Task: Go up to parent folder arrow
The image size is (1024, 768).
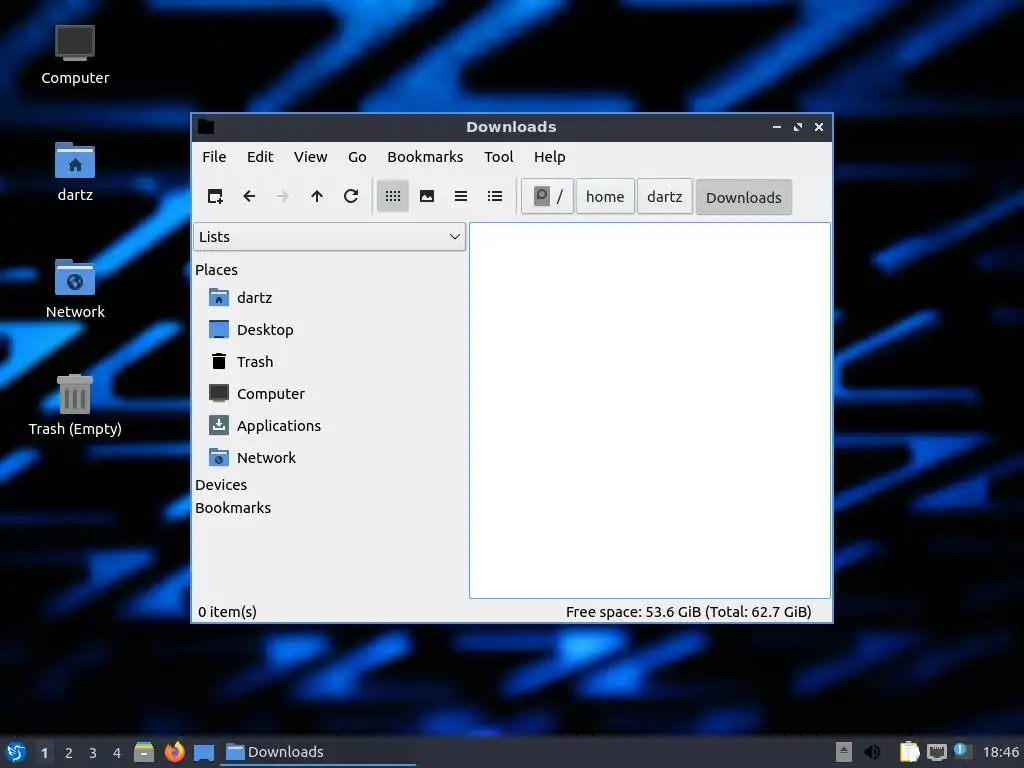Action: pyautogui.click(x=317, y=197)
